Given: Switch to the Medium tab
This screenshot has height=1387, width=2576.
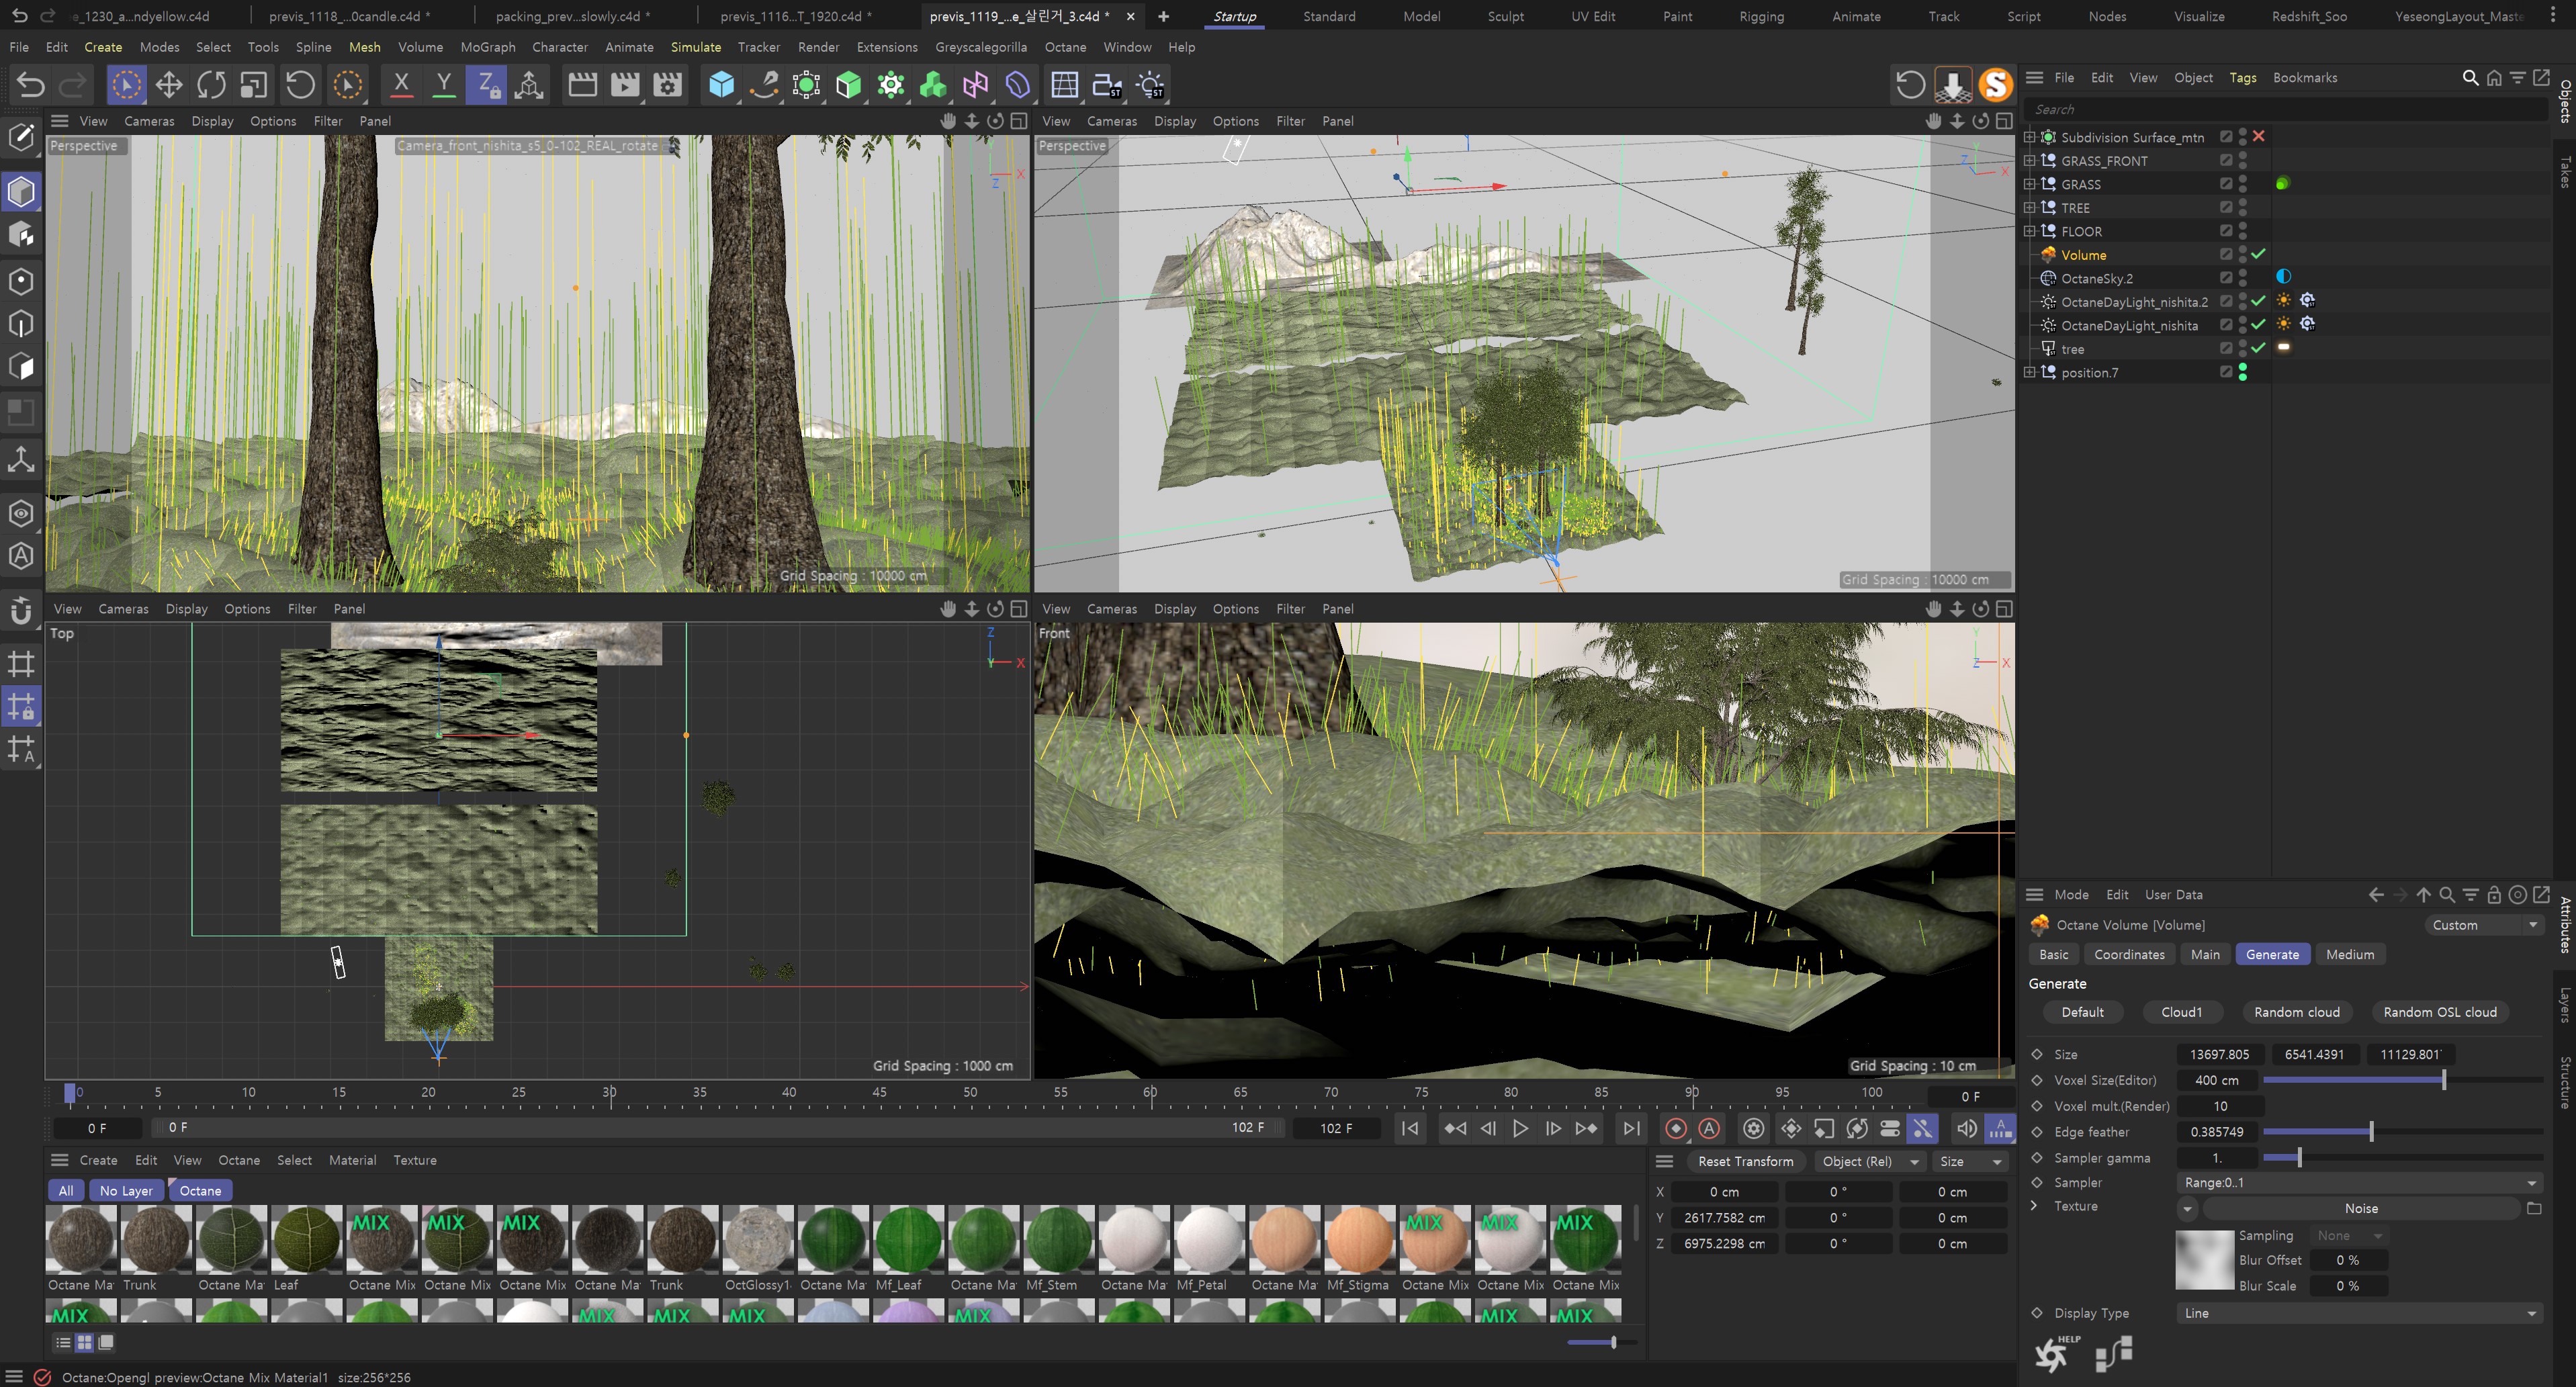Looking at the screenshot, I should tap(2349, 954).
